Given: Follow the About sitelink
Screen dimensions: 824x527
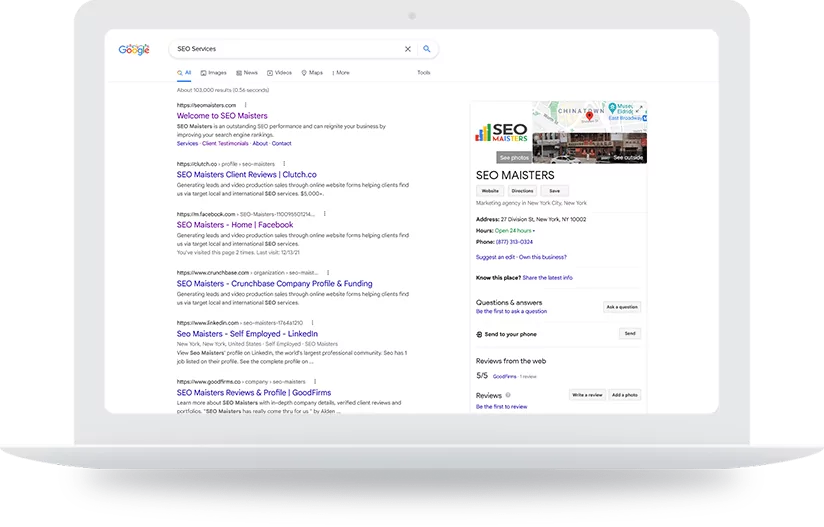Looking at the screenshot, I should click(x=260, y=143).
